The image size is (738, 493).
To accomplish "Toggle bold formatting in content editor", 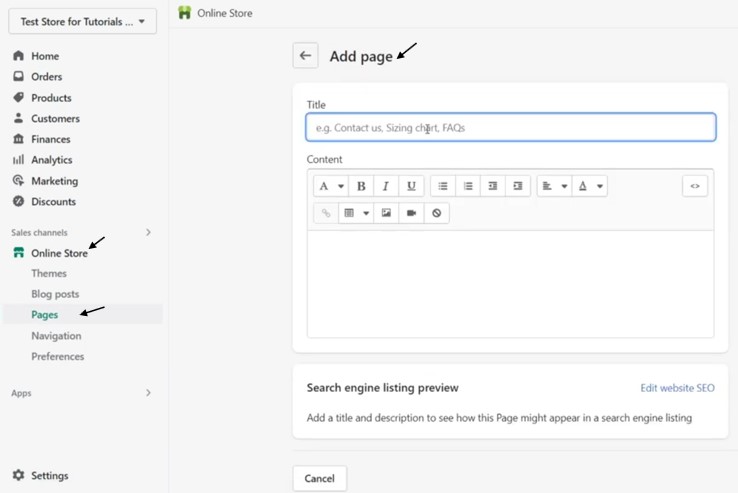I will [361, 186].
